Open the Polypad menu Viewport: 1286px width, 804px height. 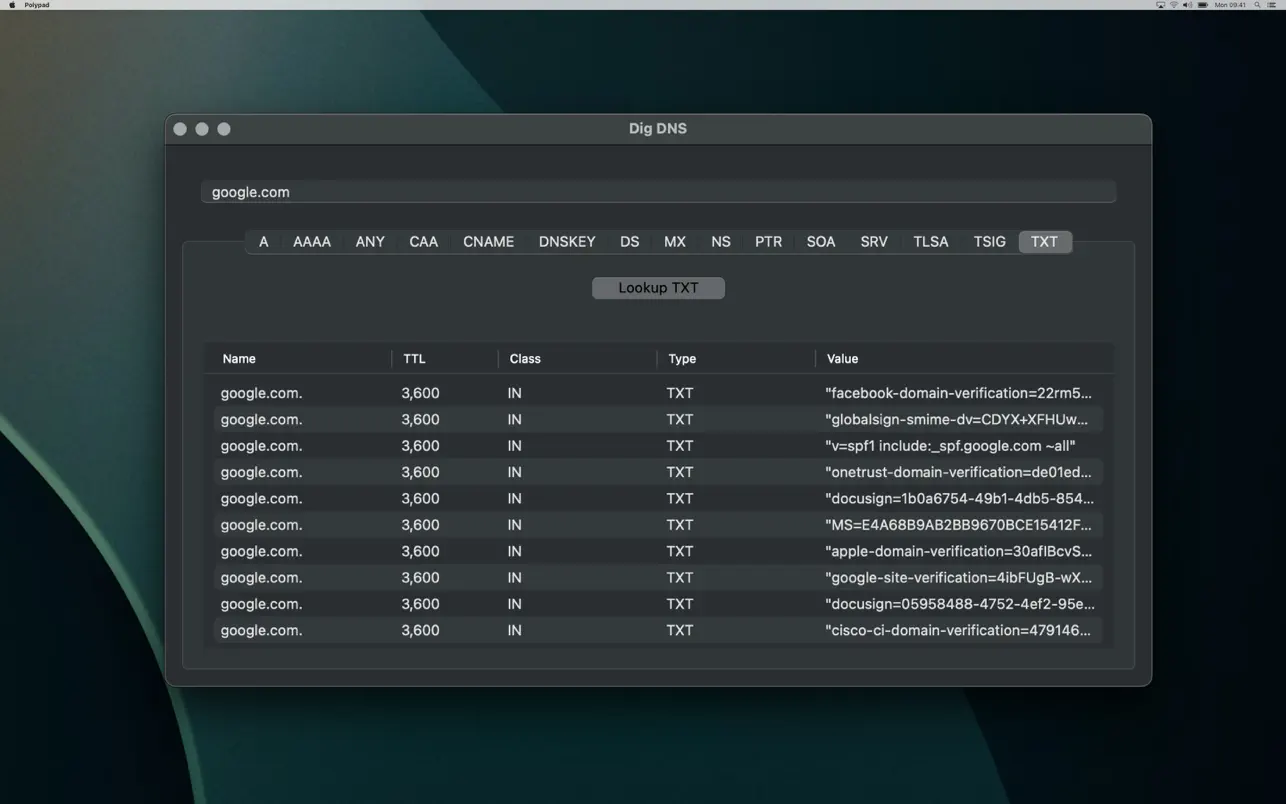point(35,4)
